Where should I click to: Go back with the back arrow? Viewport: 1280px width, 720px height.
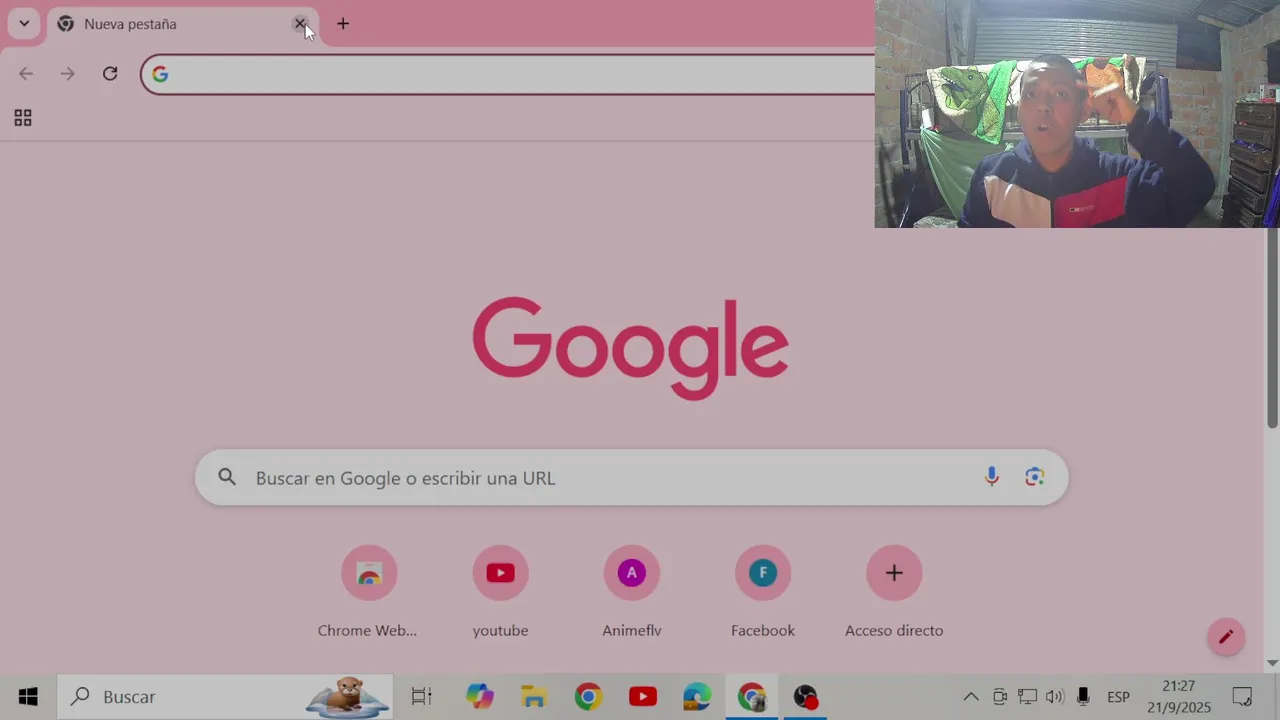pyautogui.click(x=26, y=73)
